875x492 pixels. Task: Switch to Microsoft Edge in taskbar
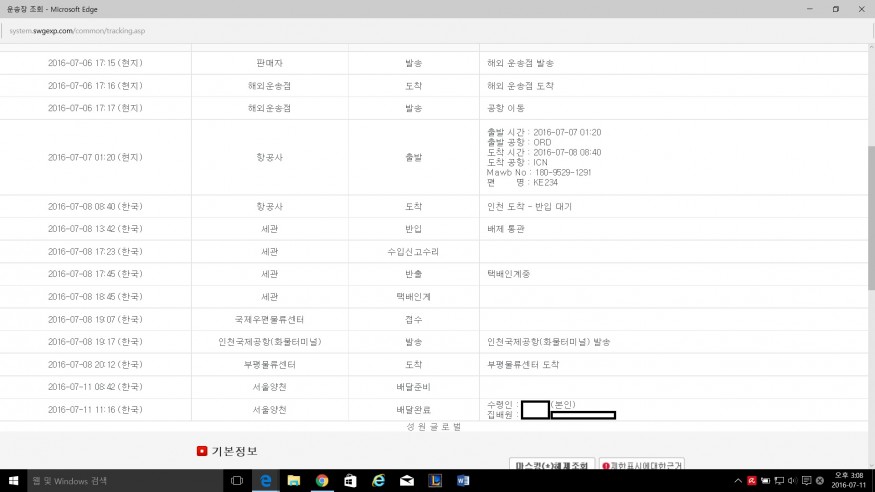[x=266, y=480]
